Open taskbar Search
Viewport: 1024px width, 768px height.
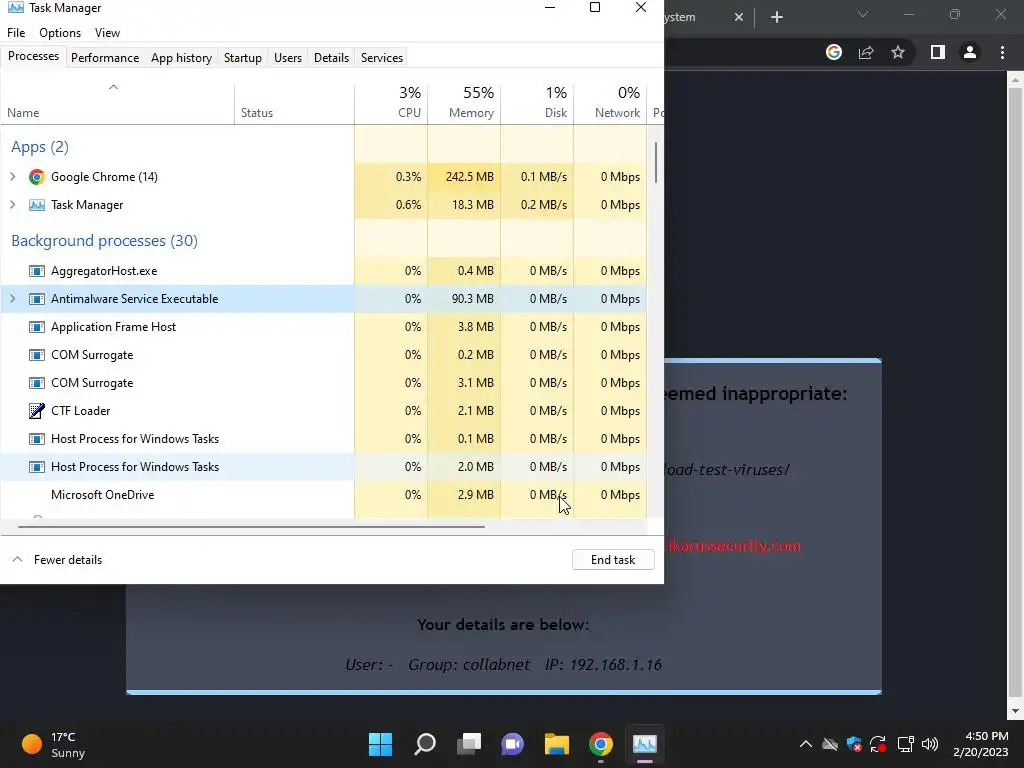[424, 744]
